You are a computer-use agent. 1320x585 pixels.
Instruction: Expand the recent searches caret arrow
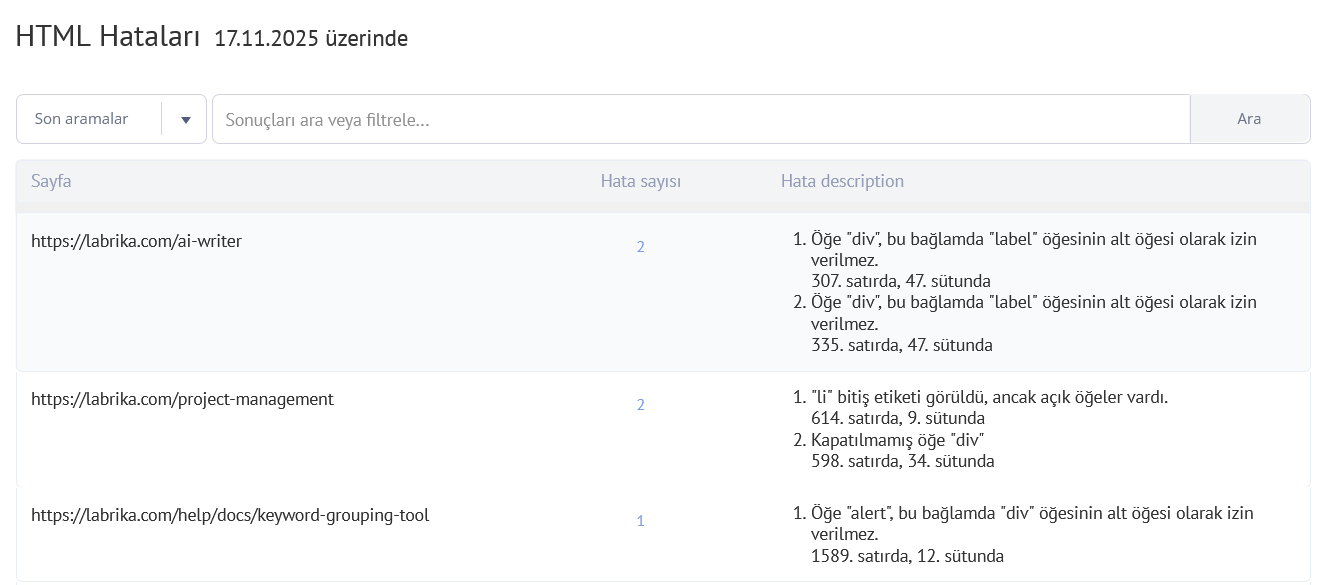point(184,118)
